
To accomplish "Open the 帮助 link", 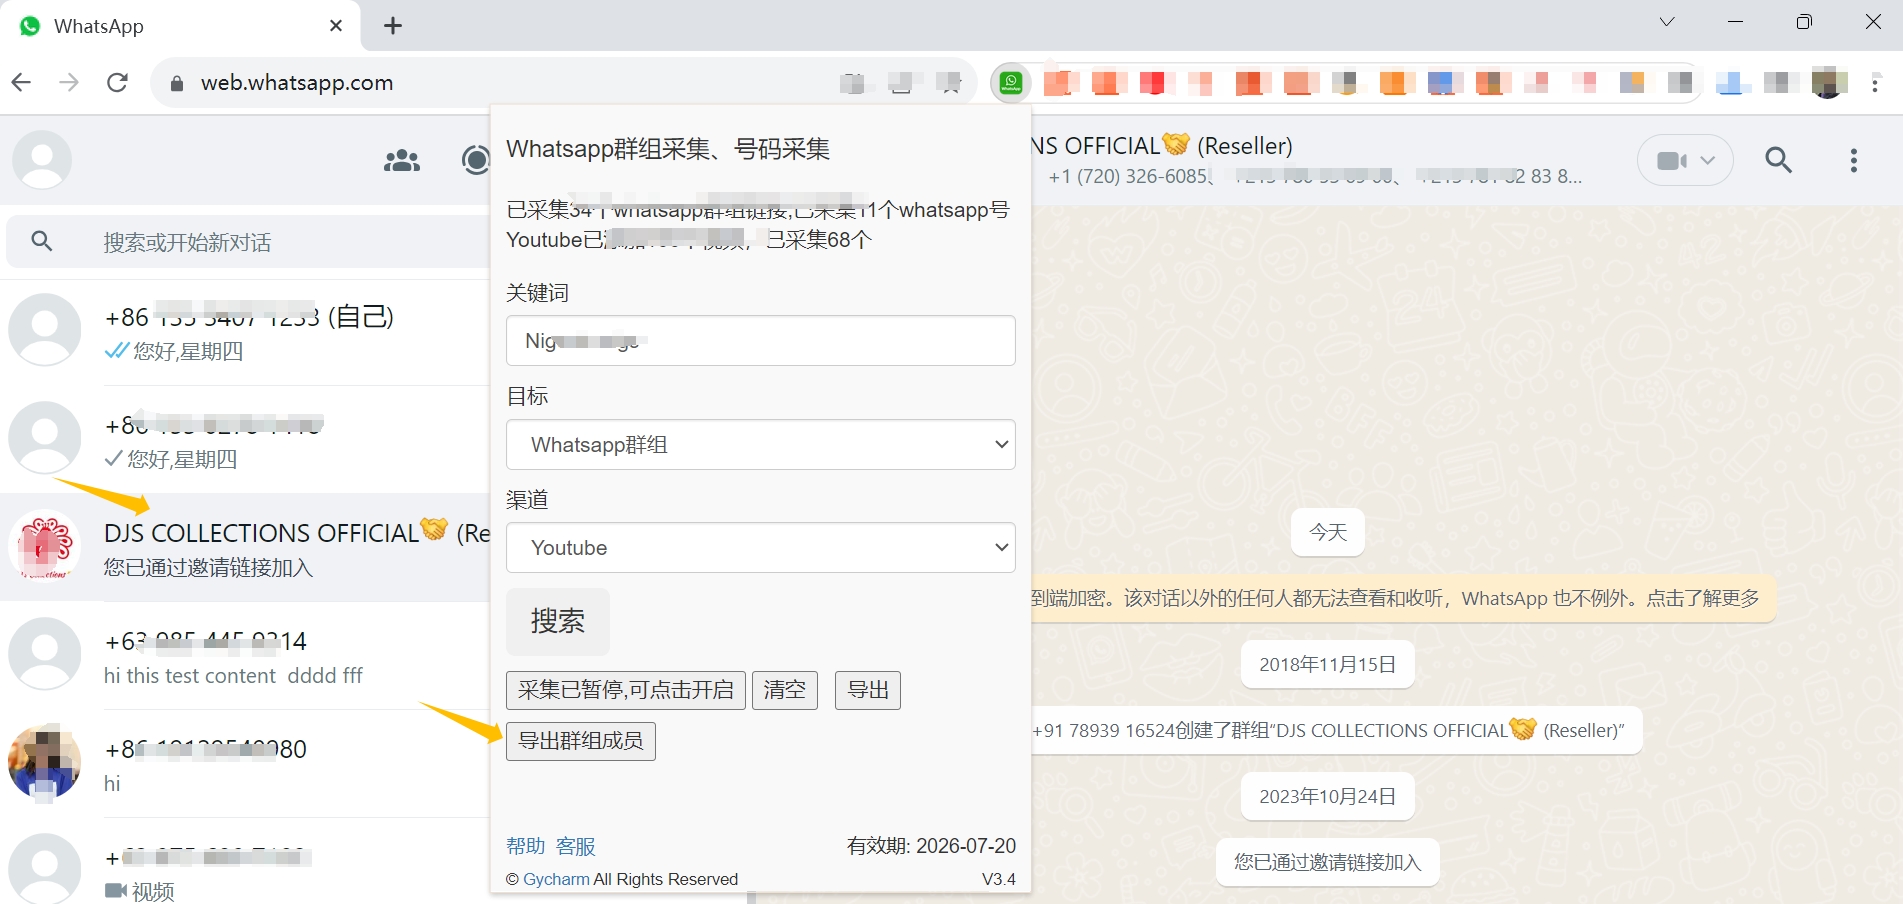I will coord(526,846).
